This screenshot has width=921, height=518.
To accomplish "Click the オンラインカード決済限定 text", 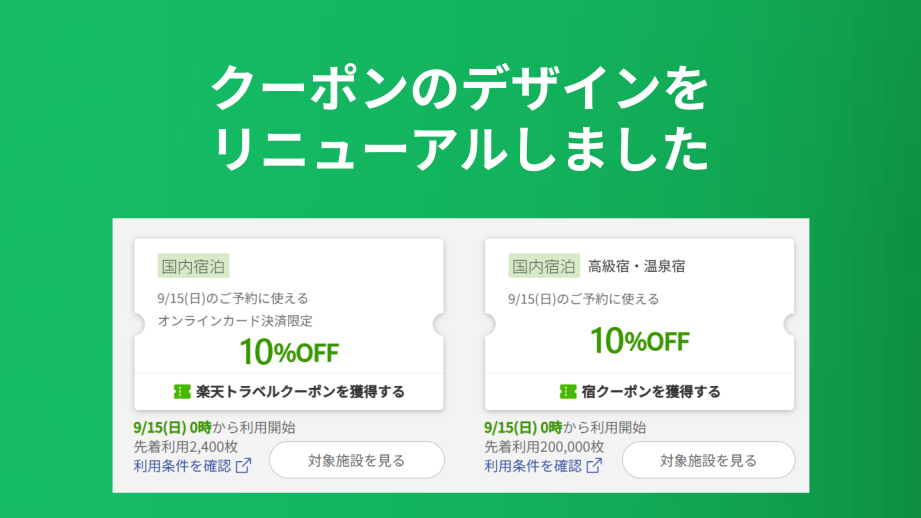I will point(235,321).
